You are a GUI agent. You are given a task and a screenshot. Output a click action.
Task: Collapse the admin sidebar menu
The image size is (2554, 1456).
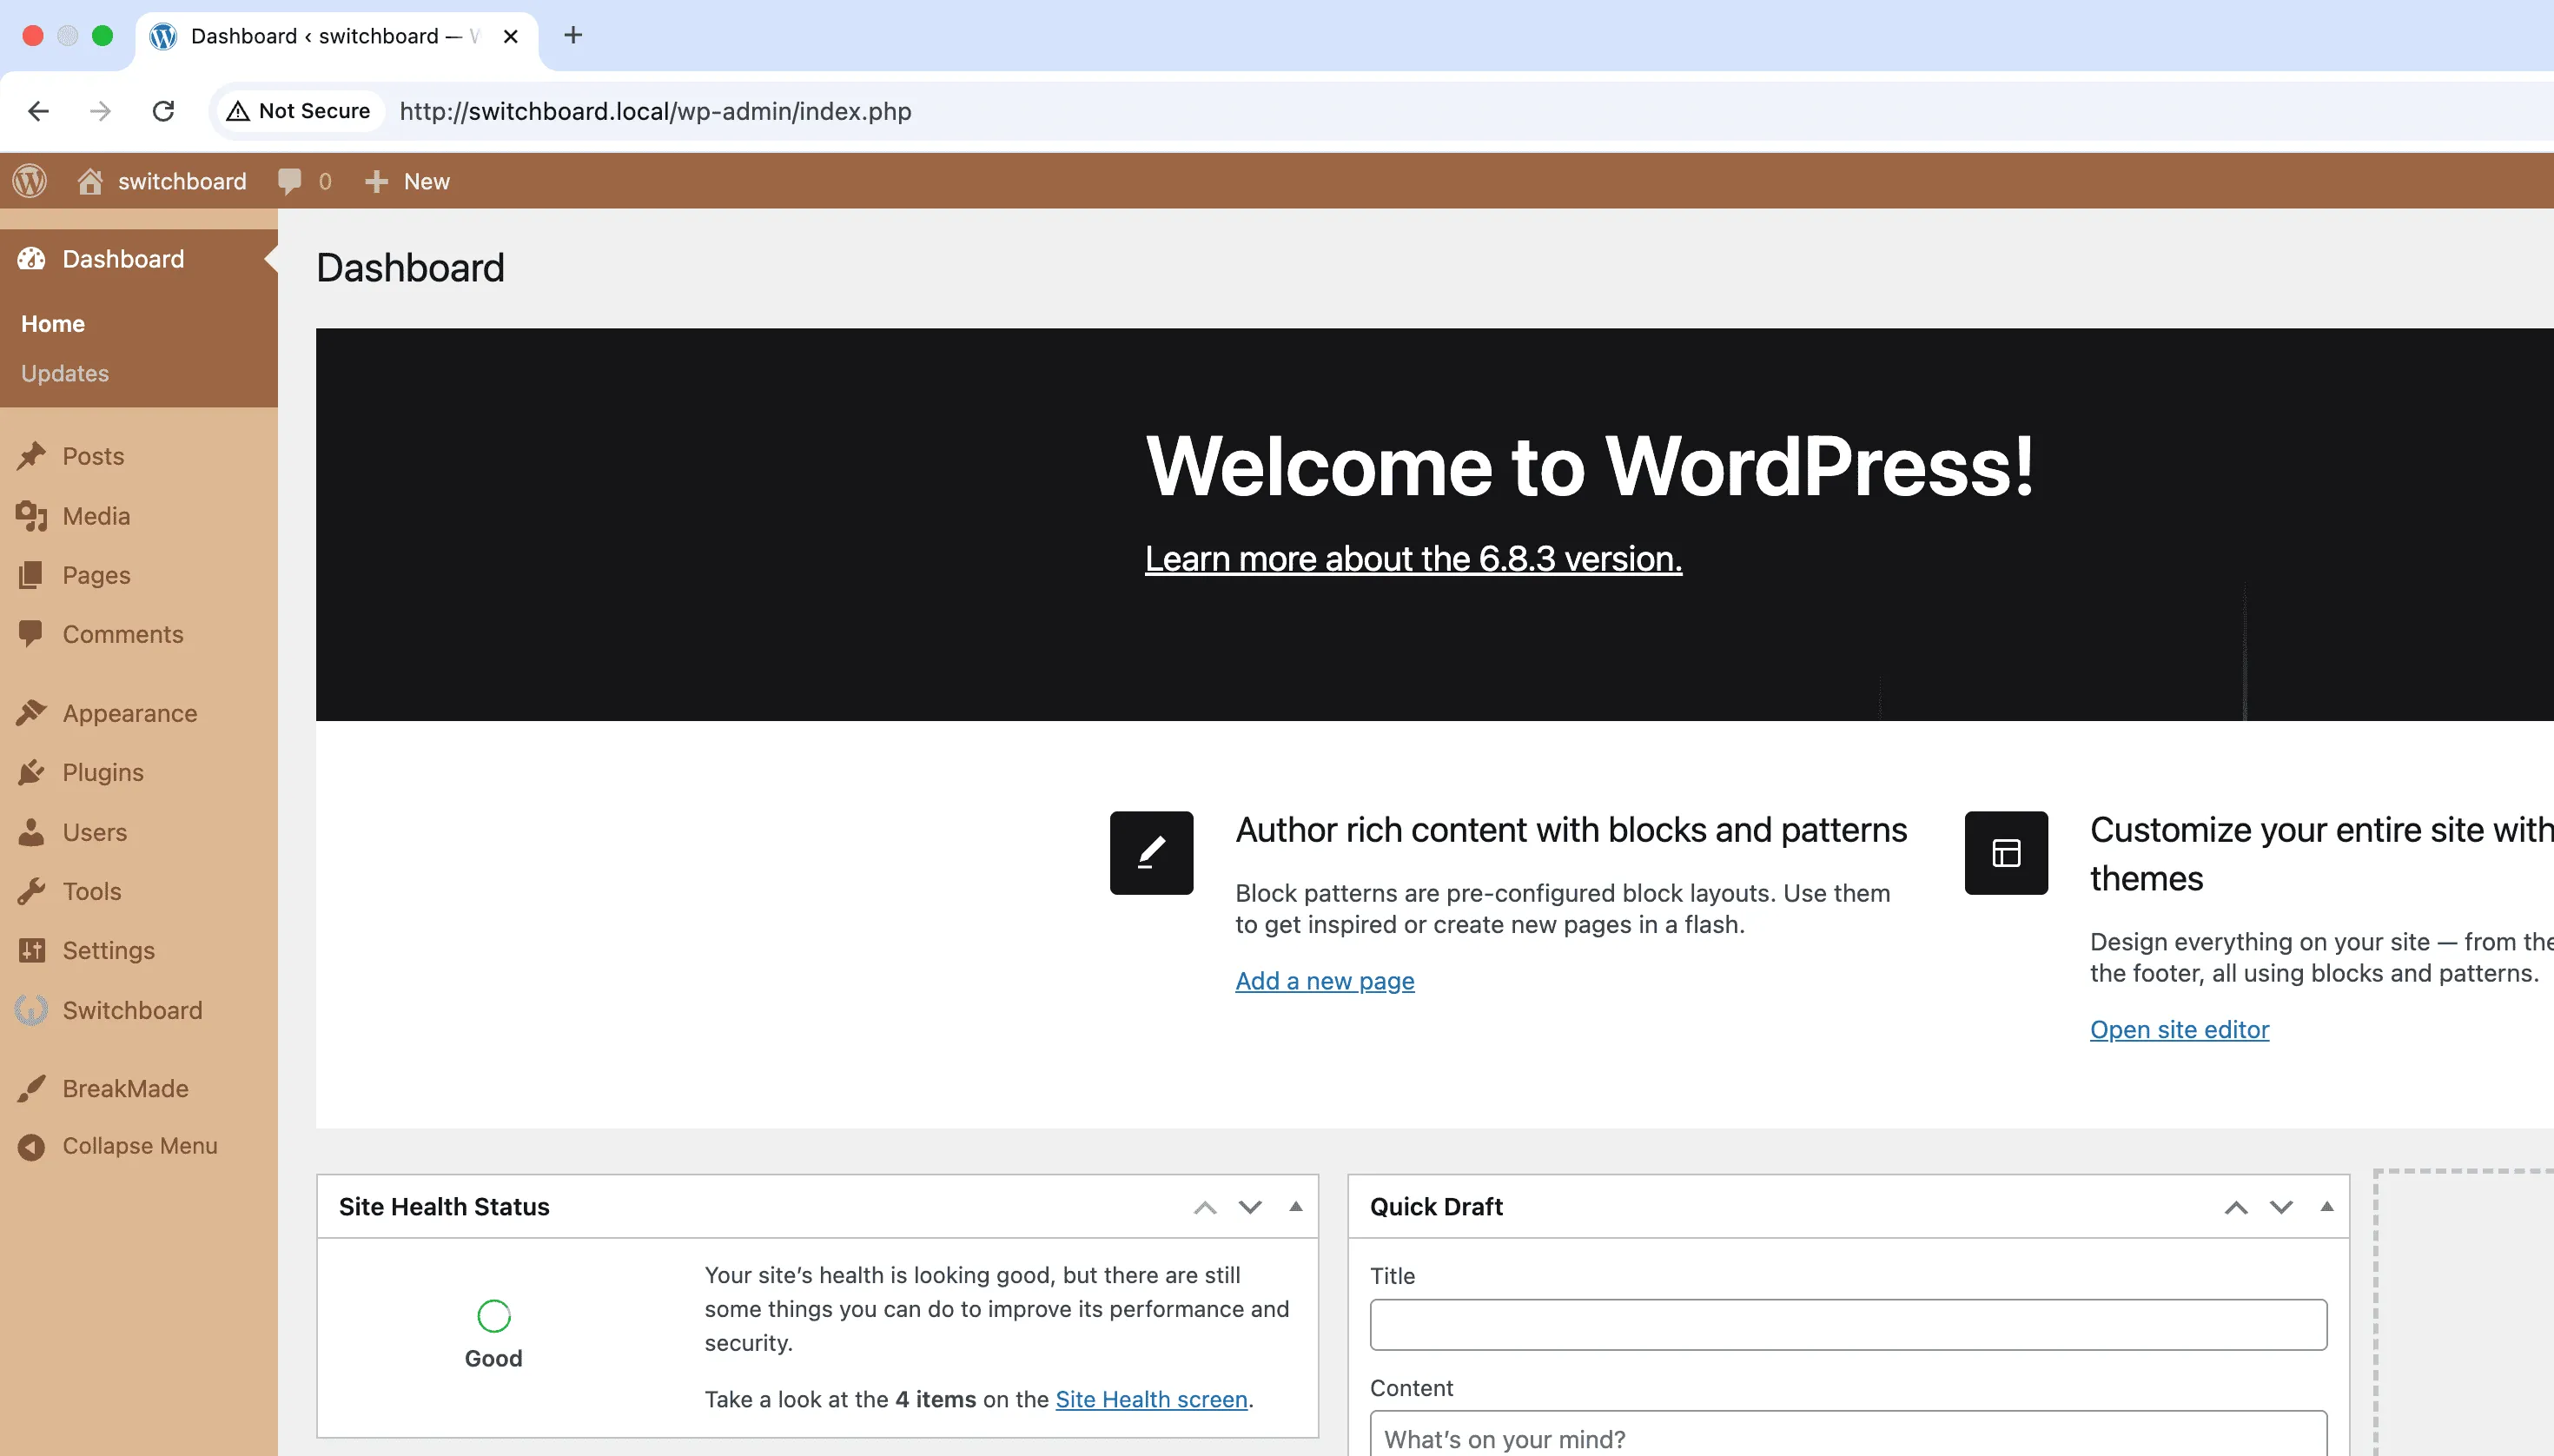pos(139,1146)
